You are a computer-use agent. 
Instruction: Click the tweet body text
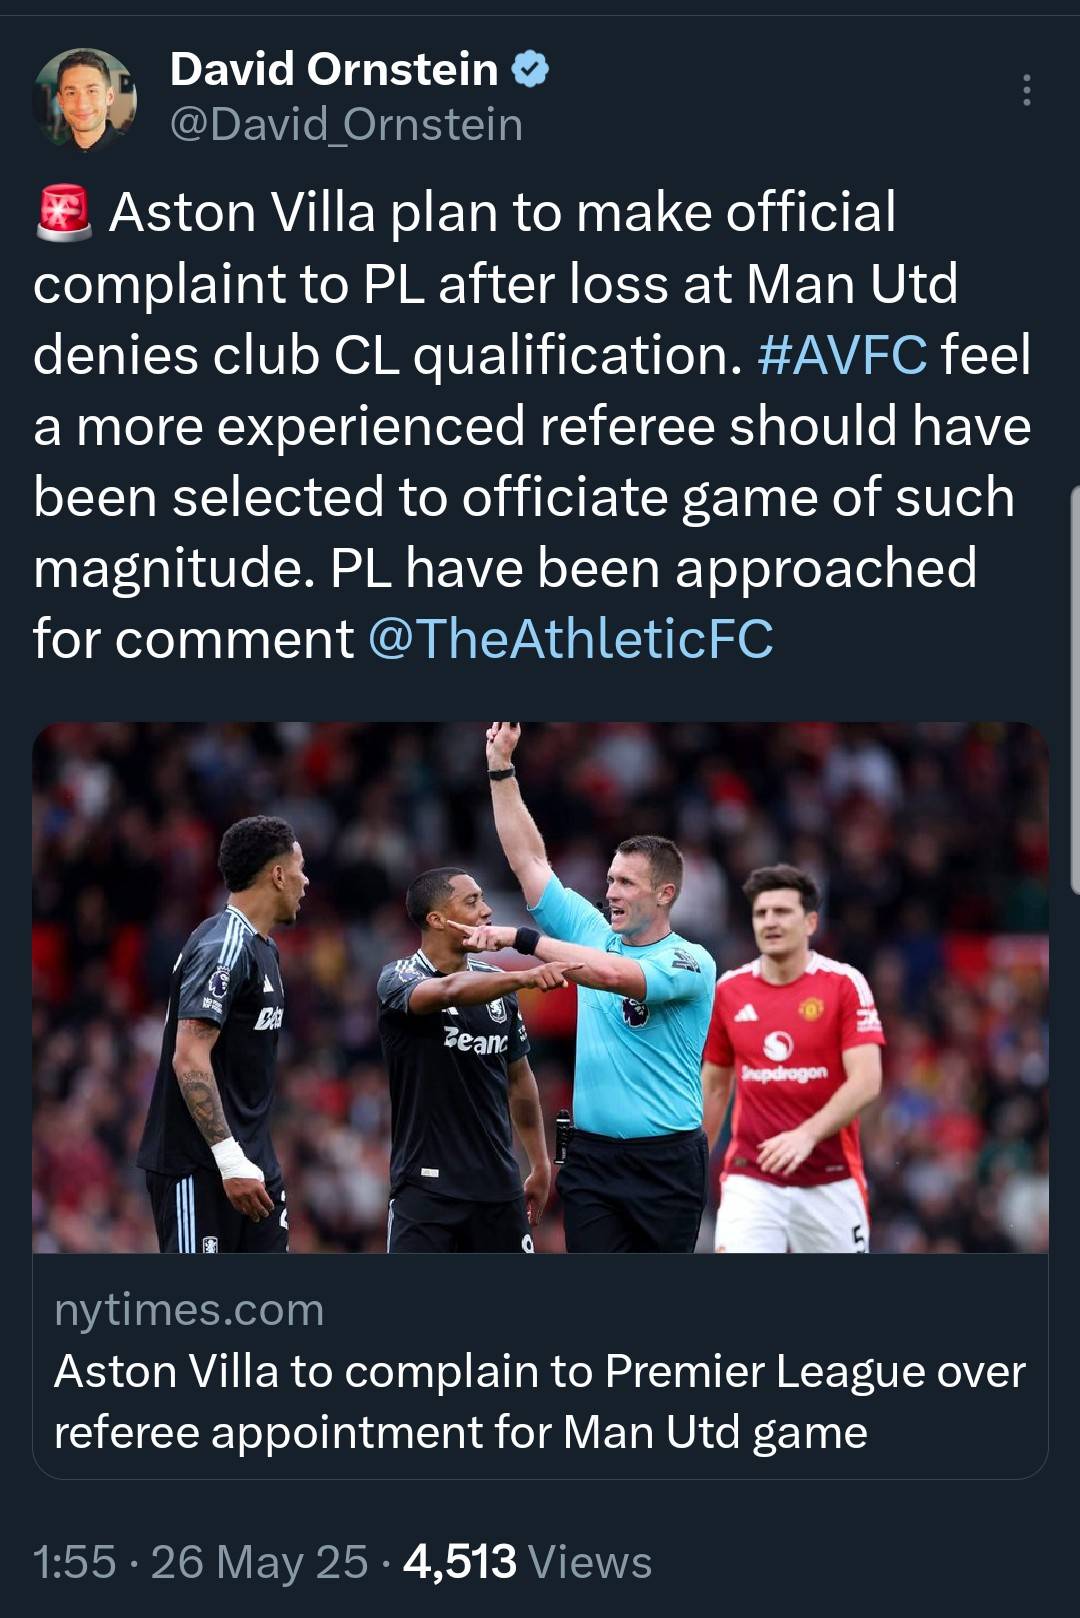pyautogui.click(x=532, y=425)
